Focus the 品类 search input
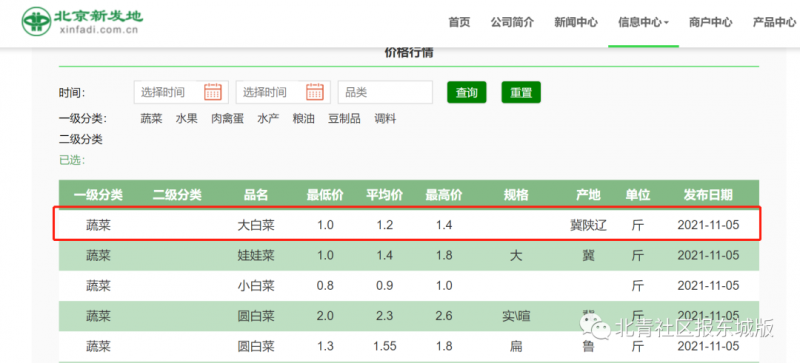Viewport: 800px width, 363px height. (385, 92)
